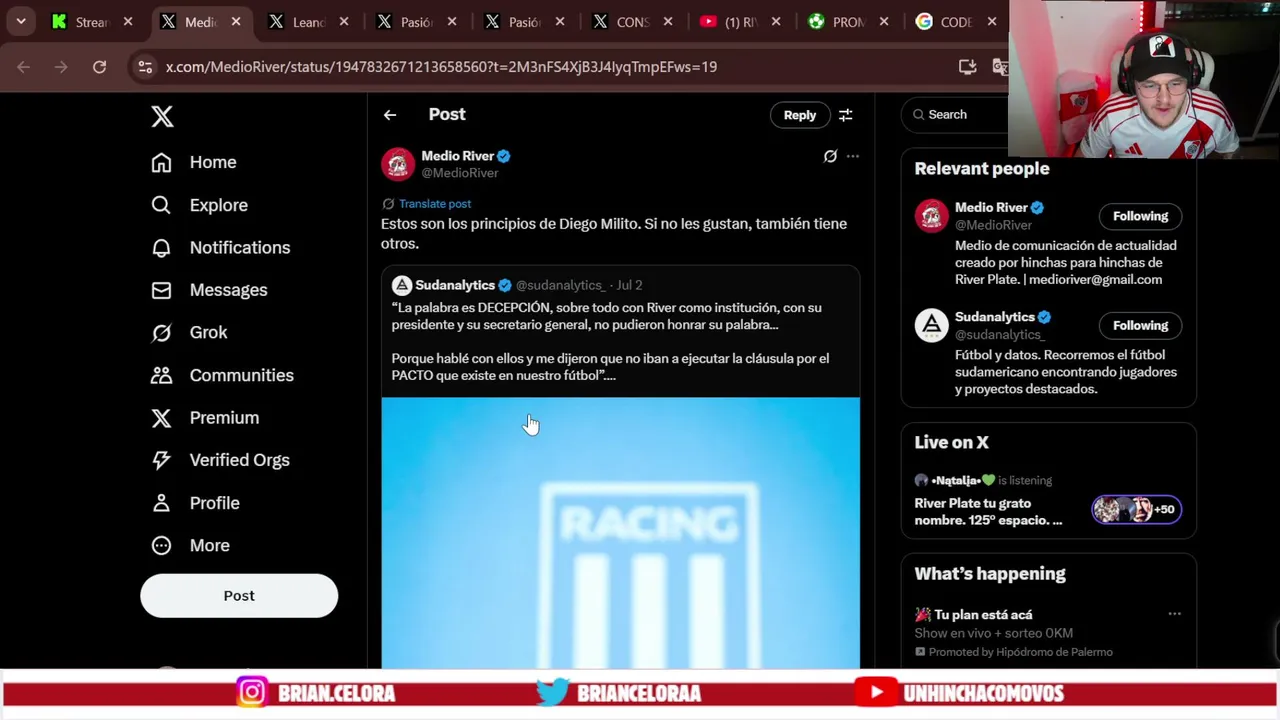The image size is (1280, 720).
Task: Click the magnifier icon next to Explore
Action: coord(161,205)
